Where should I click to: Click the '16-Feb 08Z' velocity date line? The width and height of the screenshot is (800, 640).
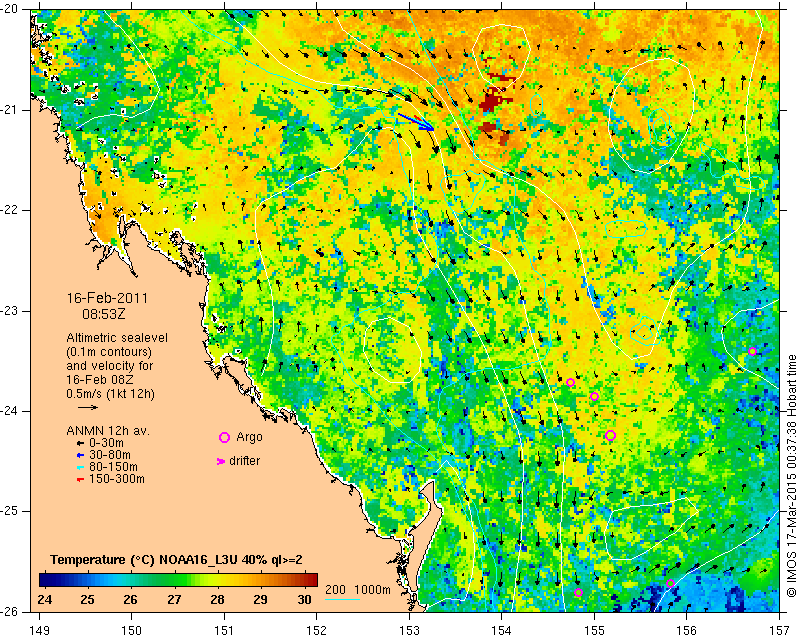point(100,380)
